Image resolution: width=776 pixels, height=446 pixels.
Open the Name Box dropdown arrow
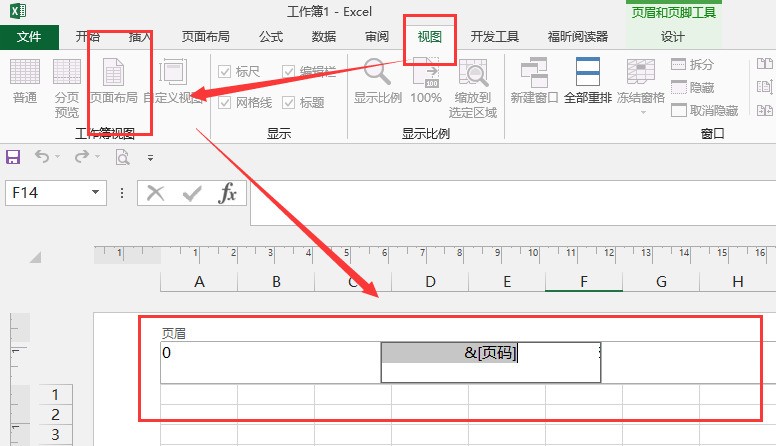[x=96, y=192]
